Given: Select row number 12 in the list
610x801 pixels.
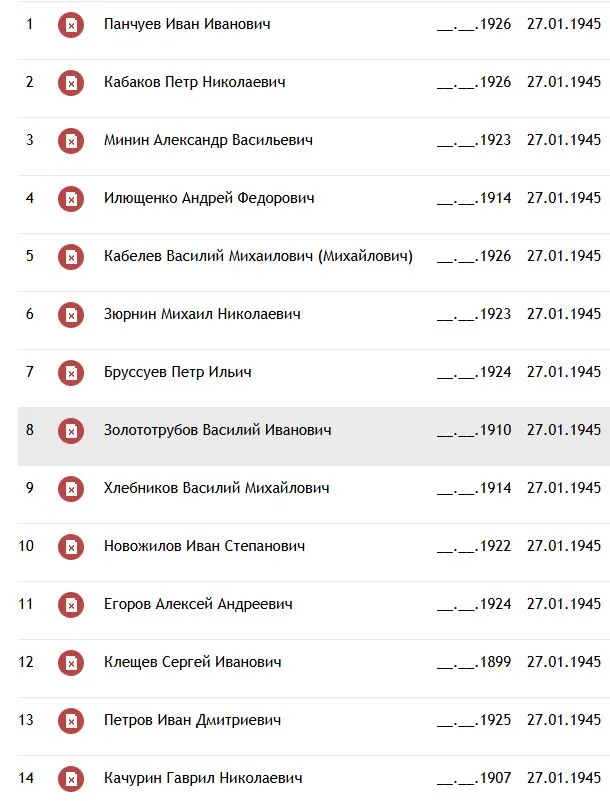Looking at the screenshot, I should coord(26,662).
